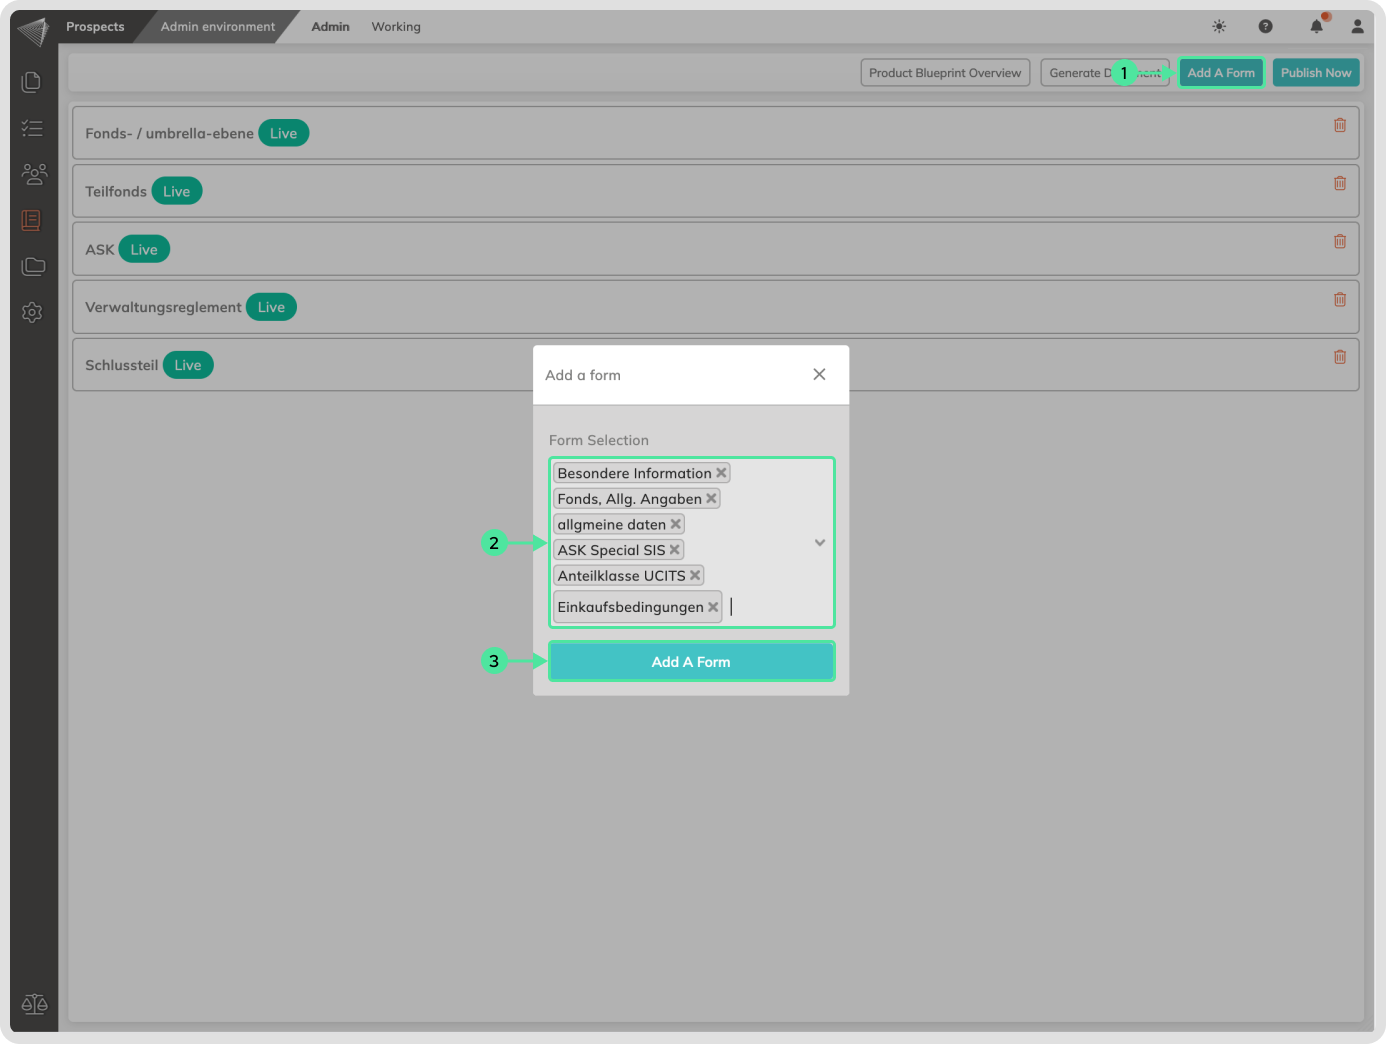This screenshot has height=1044, width=1386.
Task: Click the teal Add A Form dialog button
Action: point(691,662)
